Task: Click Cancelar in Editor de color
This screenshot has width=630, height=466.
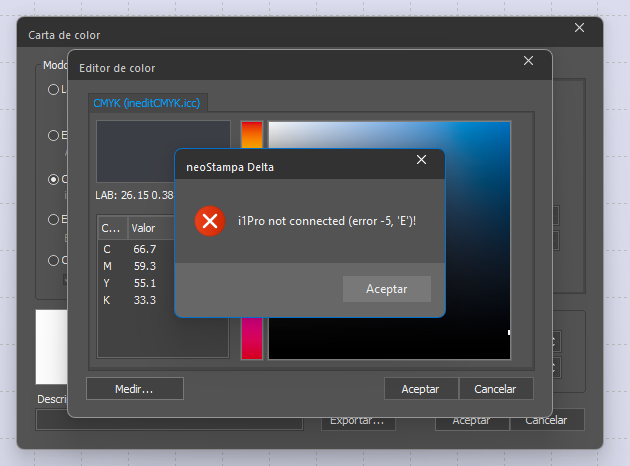Action: (496, 389)
